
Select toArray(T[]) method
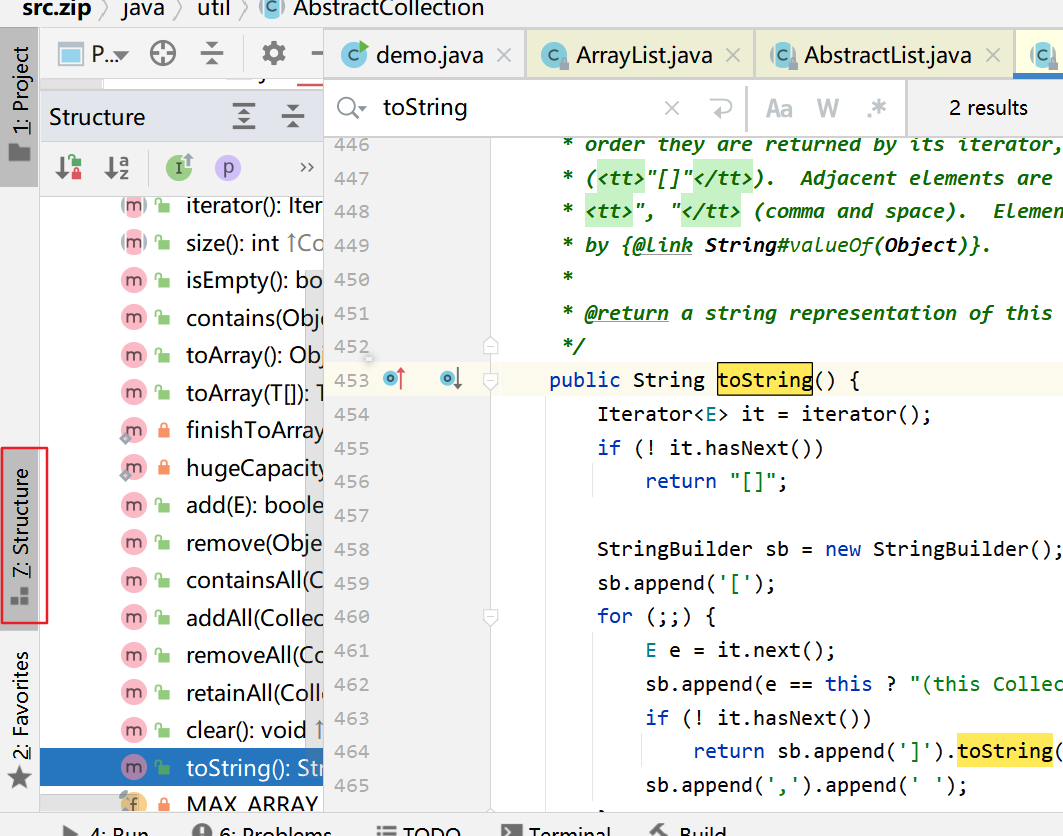point(182,393)
